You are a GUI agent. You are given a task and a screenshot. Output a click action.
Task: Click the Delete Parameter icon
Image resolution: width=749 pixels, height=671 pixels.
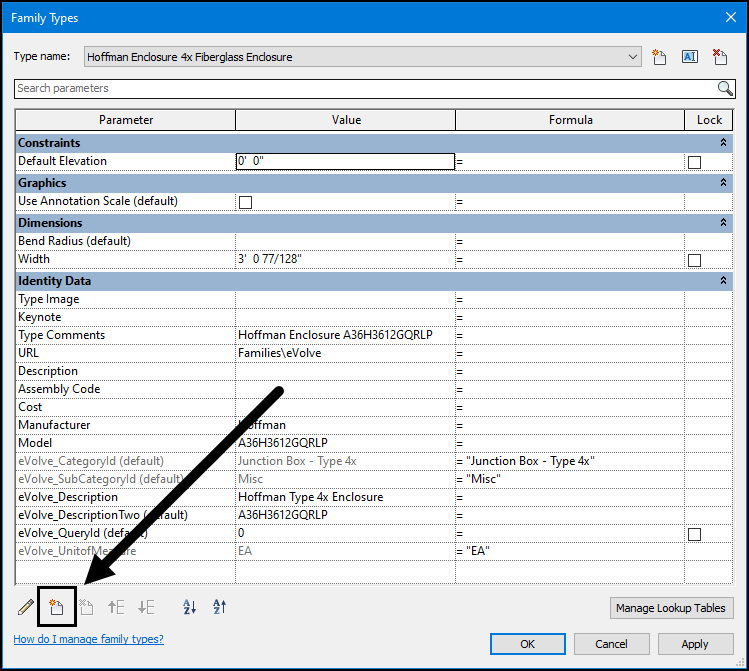click(x=86, y=607)
